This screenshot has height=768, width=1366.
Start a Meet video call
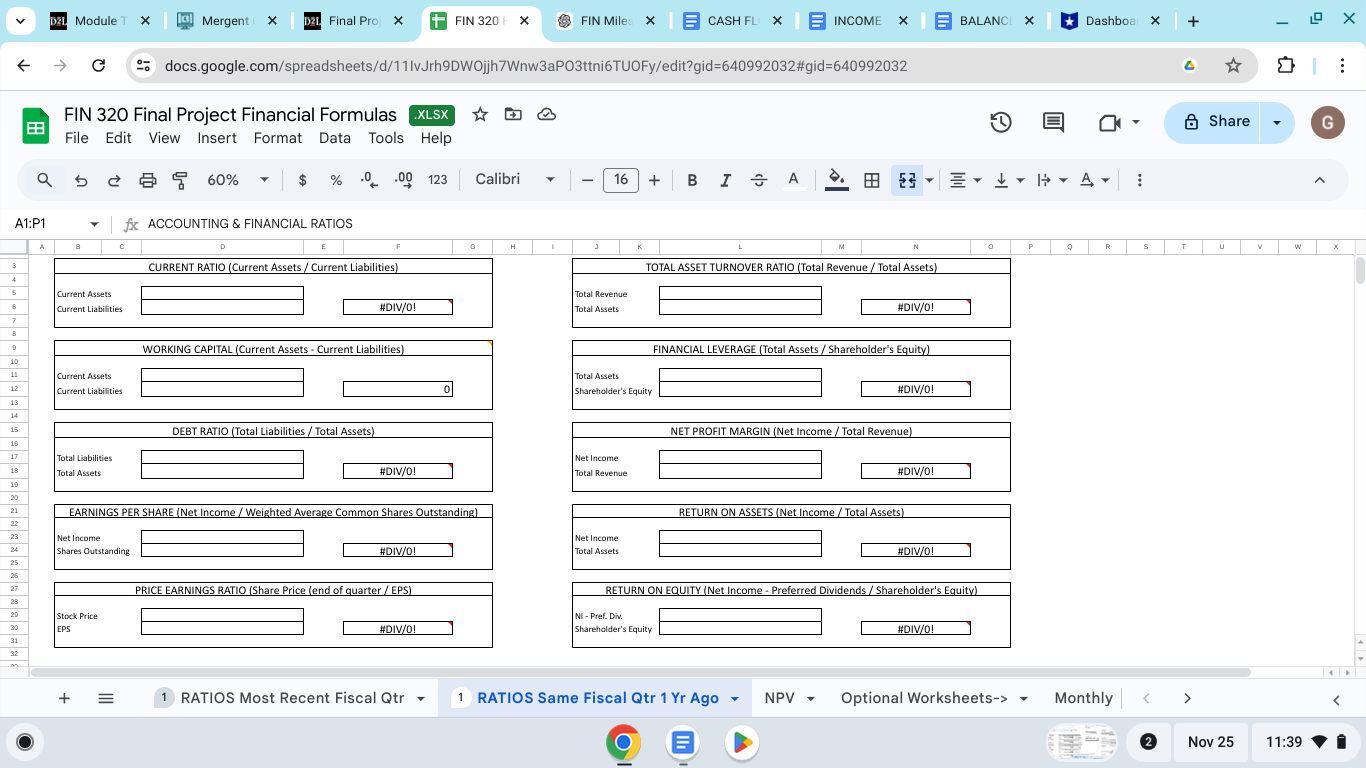[x=1109, y=122]
